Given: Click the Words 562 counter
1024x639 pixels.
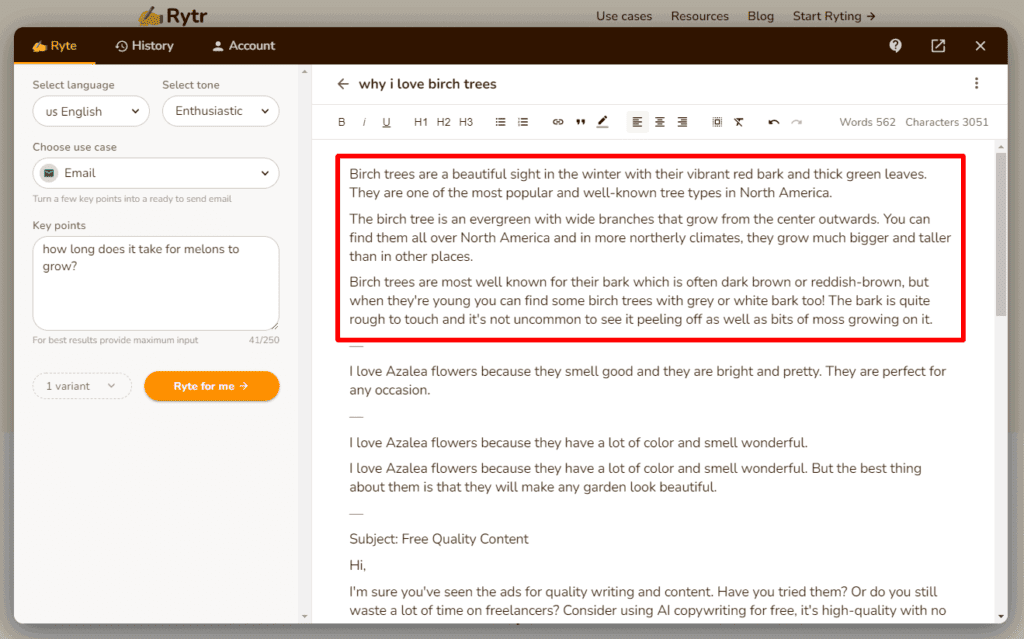Looking at the screenshot, I should (x=867, y=122).
